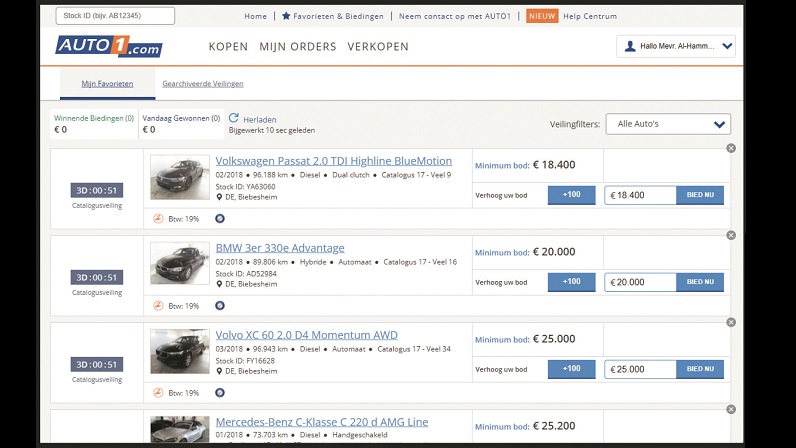This screenshot has width=796, height=448.
Task: Open the BMW 3er 330e Advantage listing
Action: (x=280, y=248)
